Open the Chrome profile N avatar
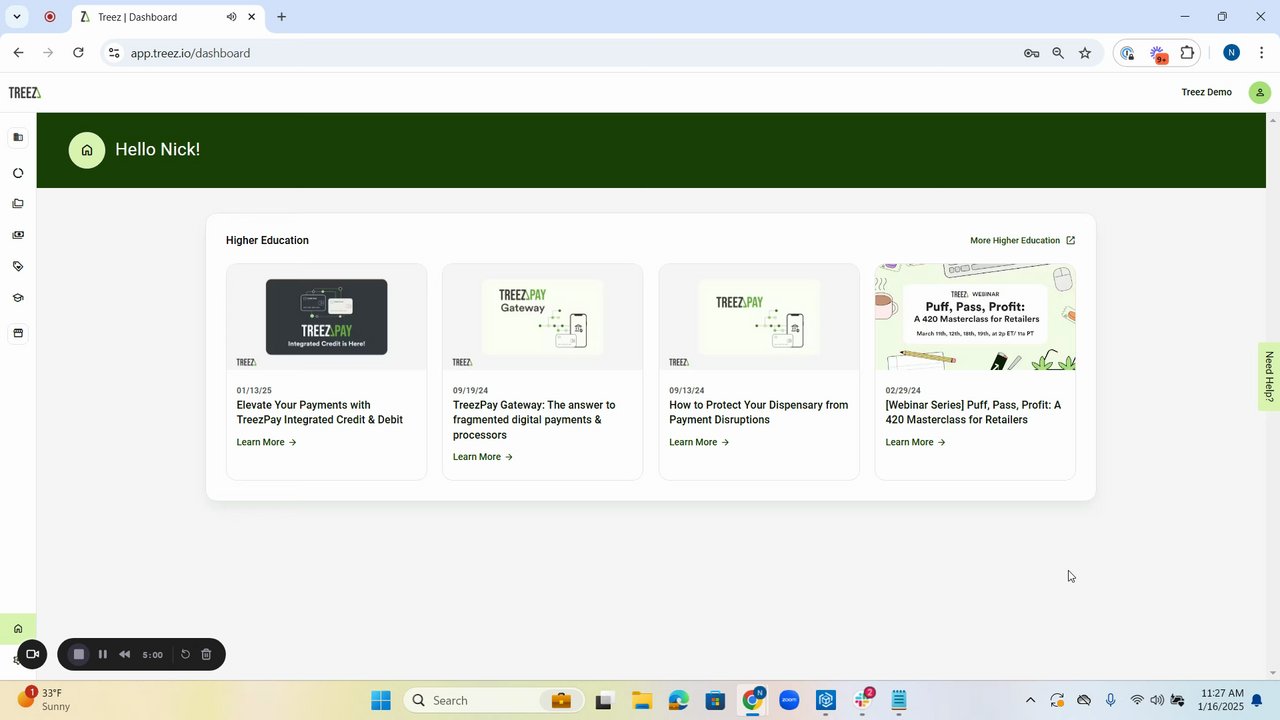 click(x=1231, y=53)
